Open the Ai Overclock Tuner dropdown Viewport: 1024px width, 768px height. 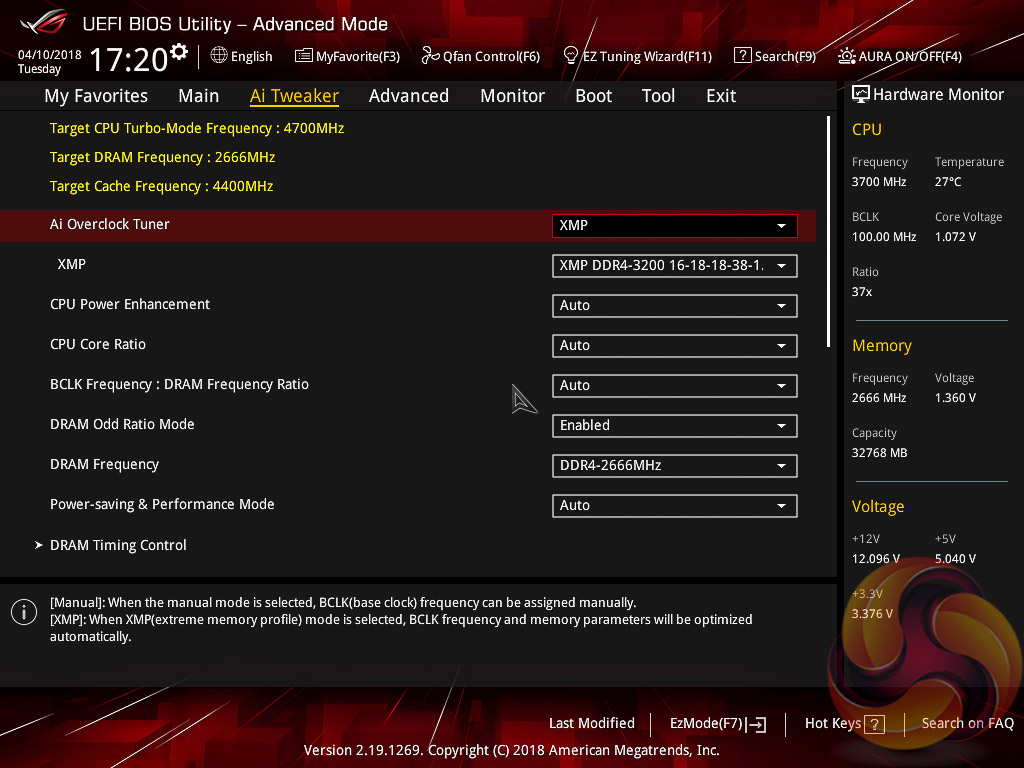[675, 225]
